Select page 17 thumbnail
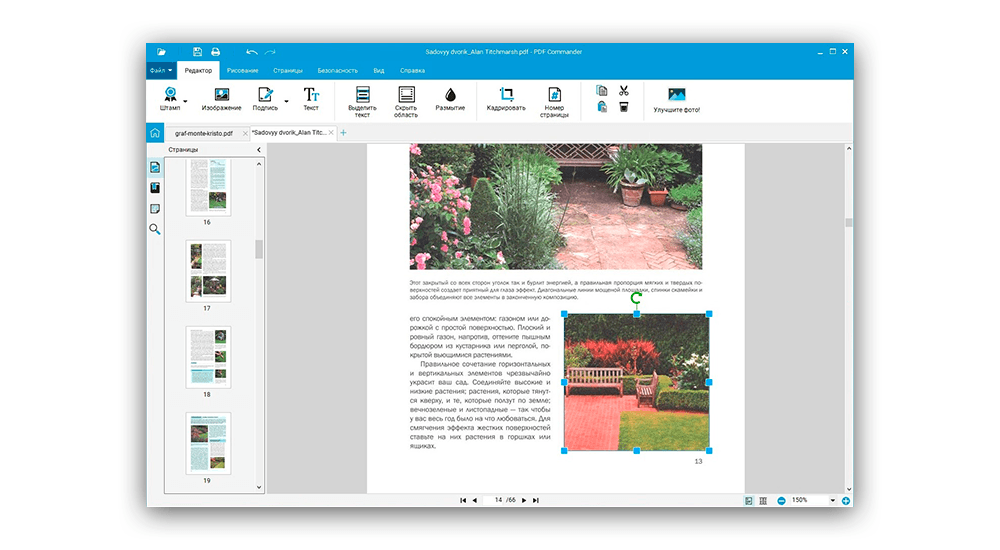Screen dimensions: 1000x550 [207, 271]
